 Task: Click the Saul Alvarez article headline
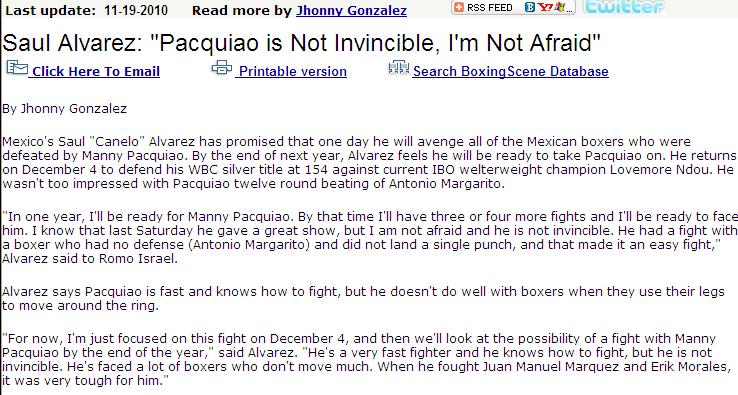coord(302,42)
